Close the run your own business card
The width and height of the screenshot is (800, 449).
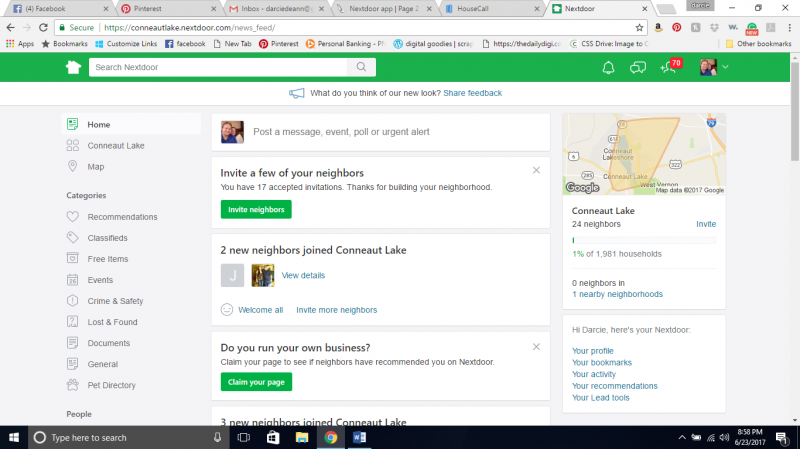pyautogui.click(x=536, y=346)
